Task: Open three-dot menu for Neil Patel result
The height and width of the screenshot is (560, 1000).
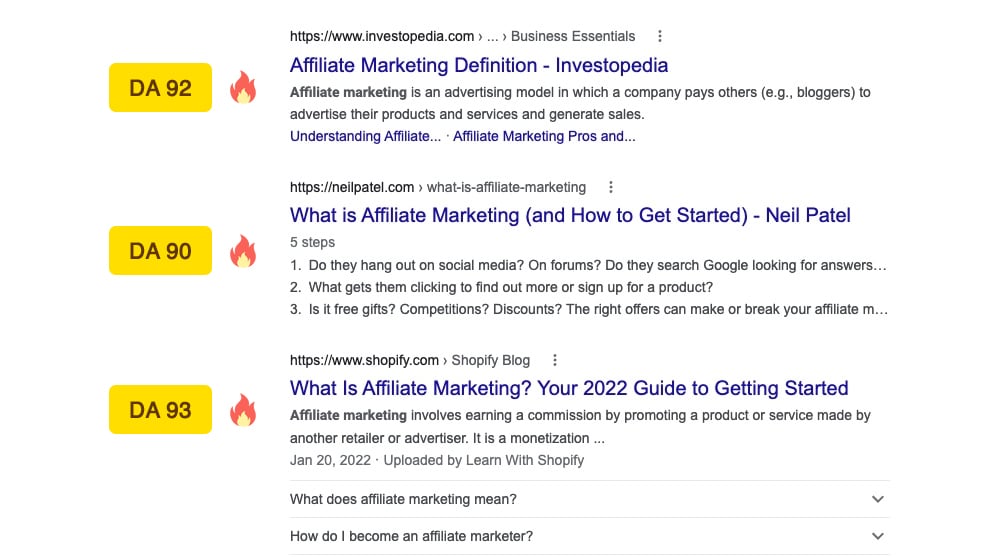Action: 611,187
